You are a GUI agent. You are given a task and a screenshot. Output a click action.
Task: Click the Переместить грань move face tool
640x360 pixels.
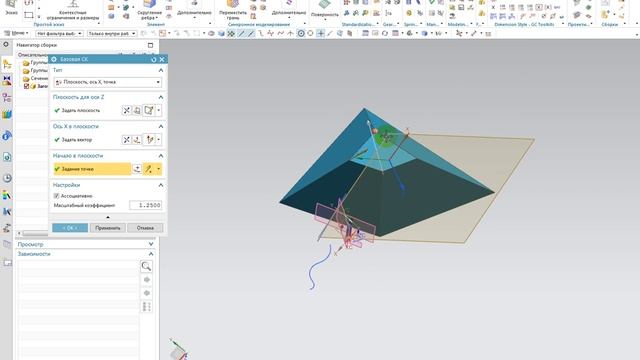pyautogui.click(x=233, y=10)
